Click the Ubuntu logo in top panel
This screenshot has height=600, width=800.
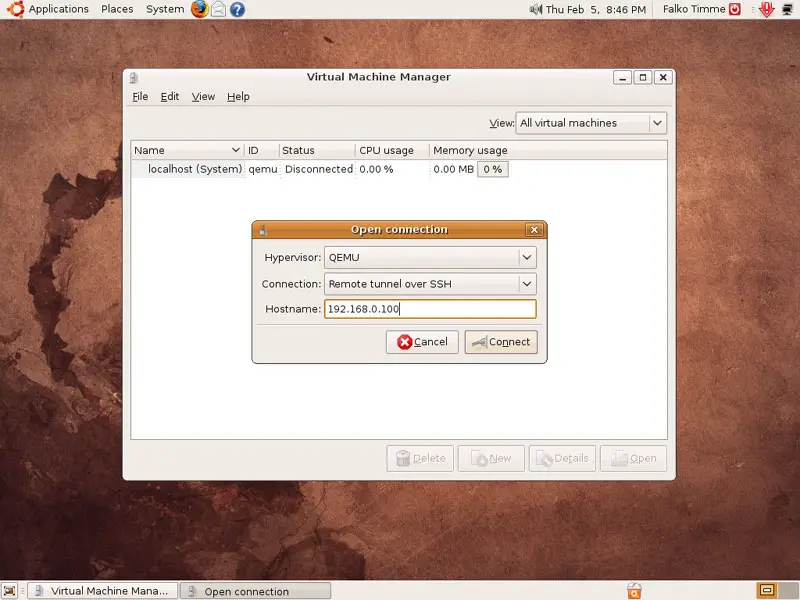(x=15, y=9)
